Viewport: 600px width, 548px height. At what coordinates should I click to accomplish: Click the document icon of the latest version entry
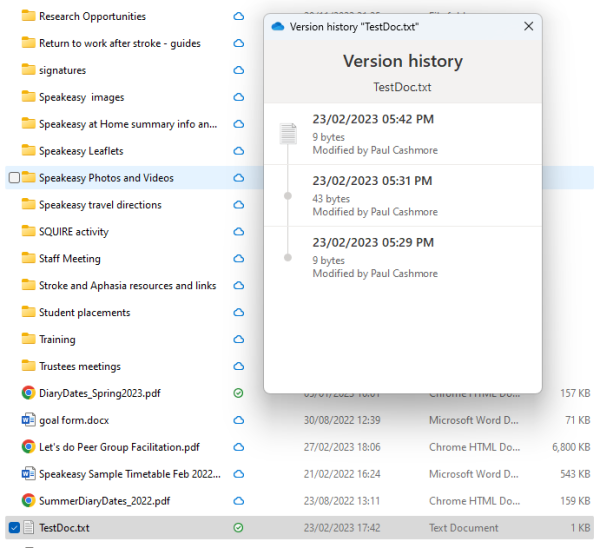288,134
